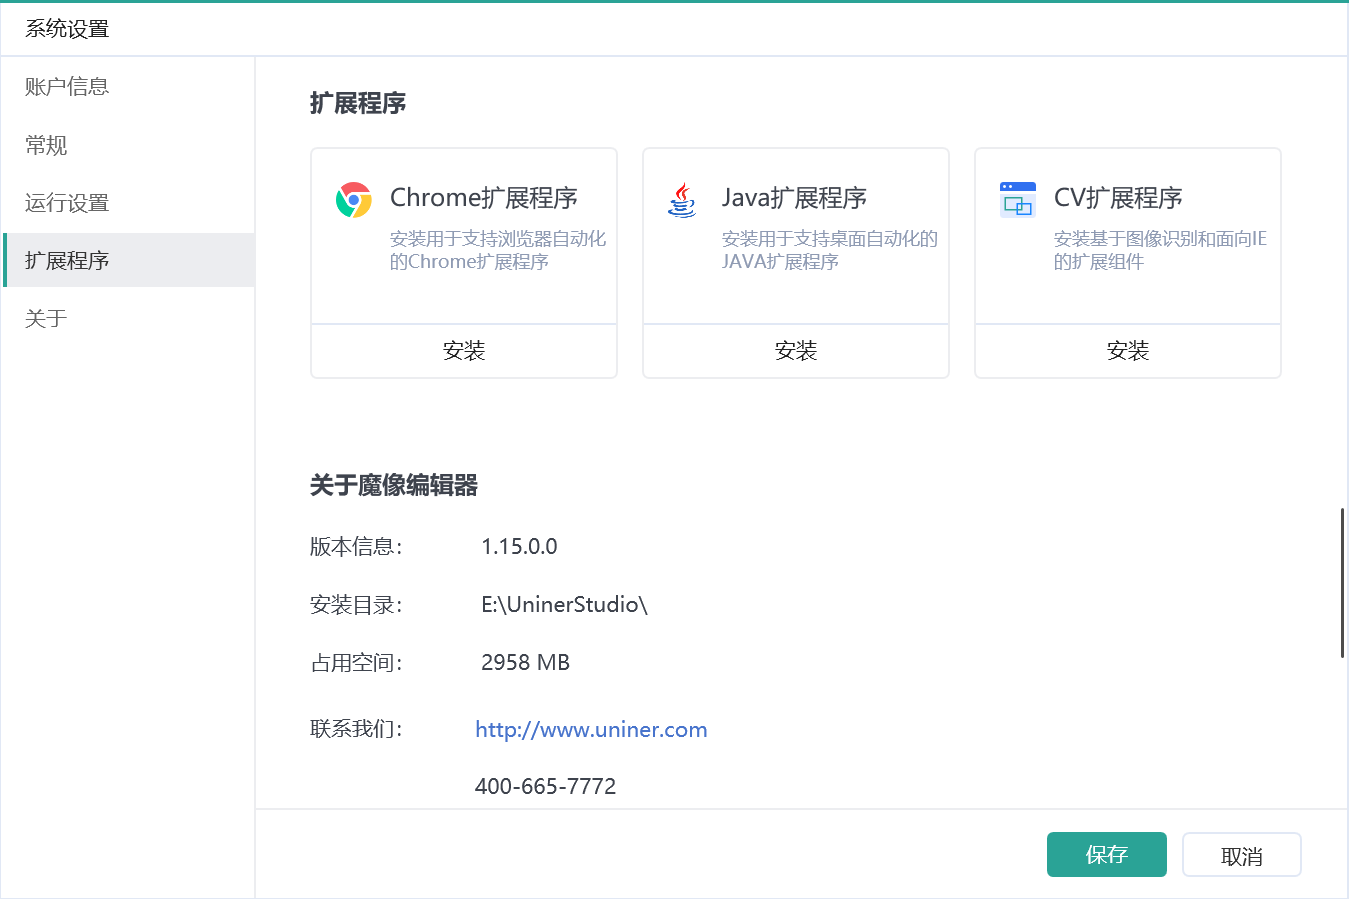Open the 账户信息 settings section

pyautogui.click(x=128, y=87)
